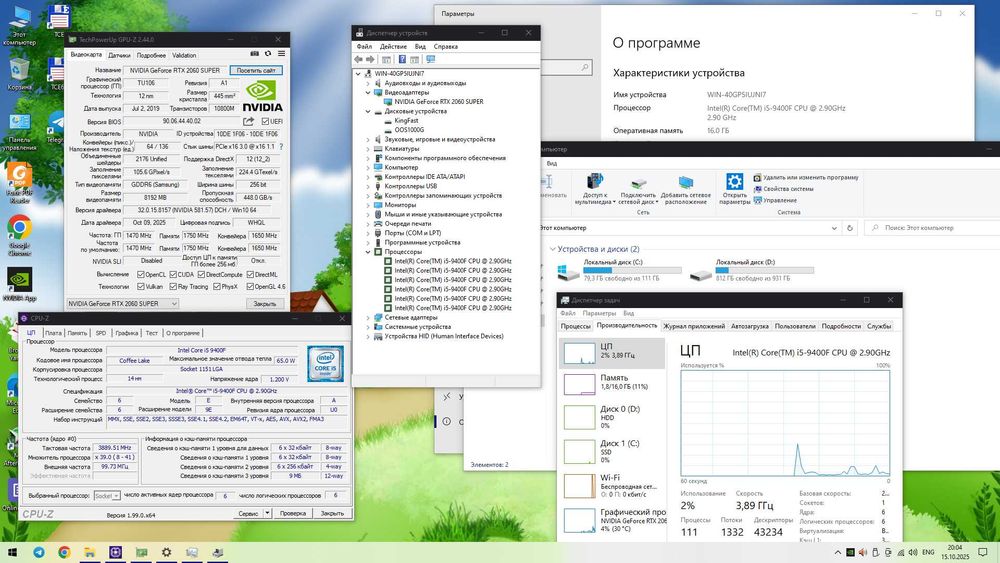Open CPU-Z Socket processor dropdown
Screen dimensions: 1000x563
point(107,495)
